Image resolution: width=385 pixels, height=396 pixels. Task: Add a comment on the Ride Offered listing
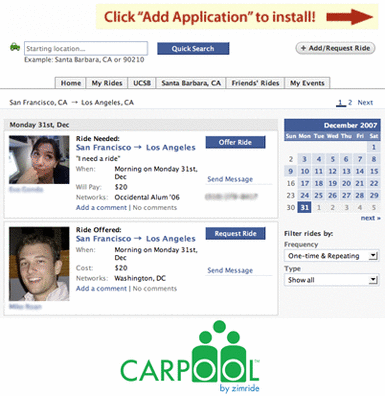pyautogui.click(x=101, y=288)
